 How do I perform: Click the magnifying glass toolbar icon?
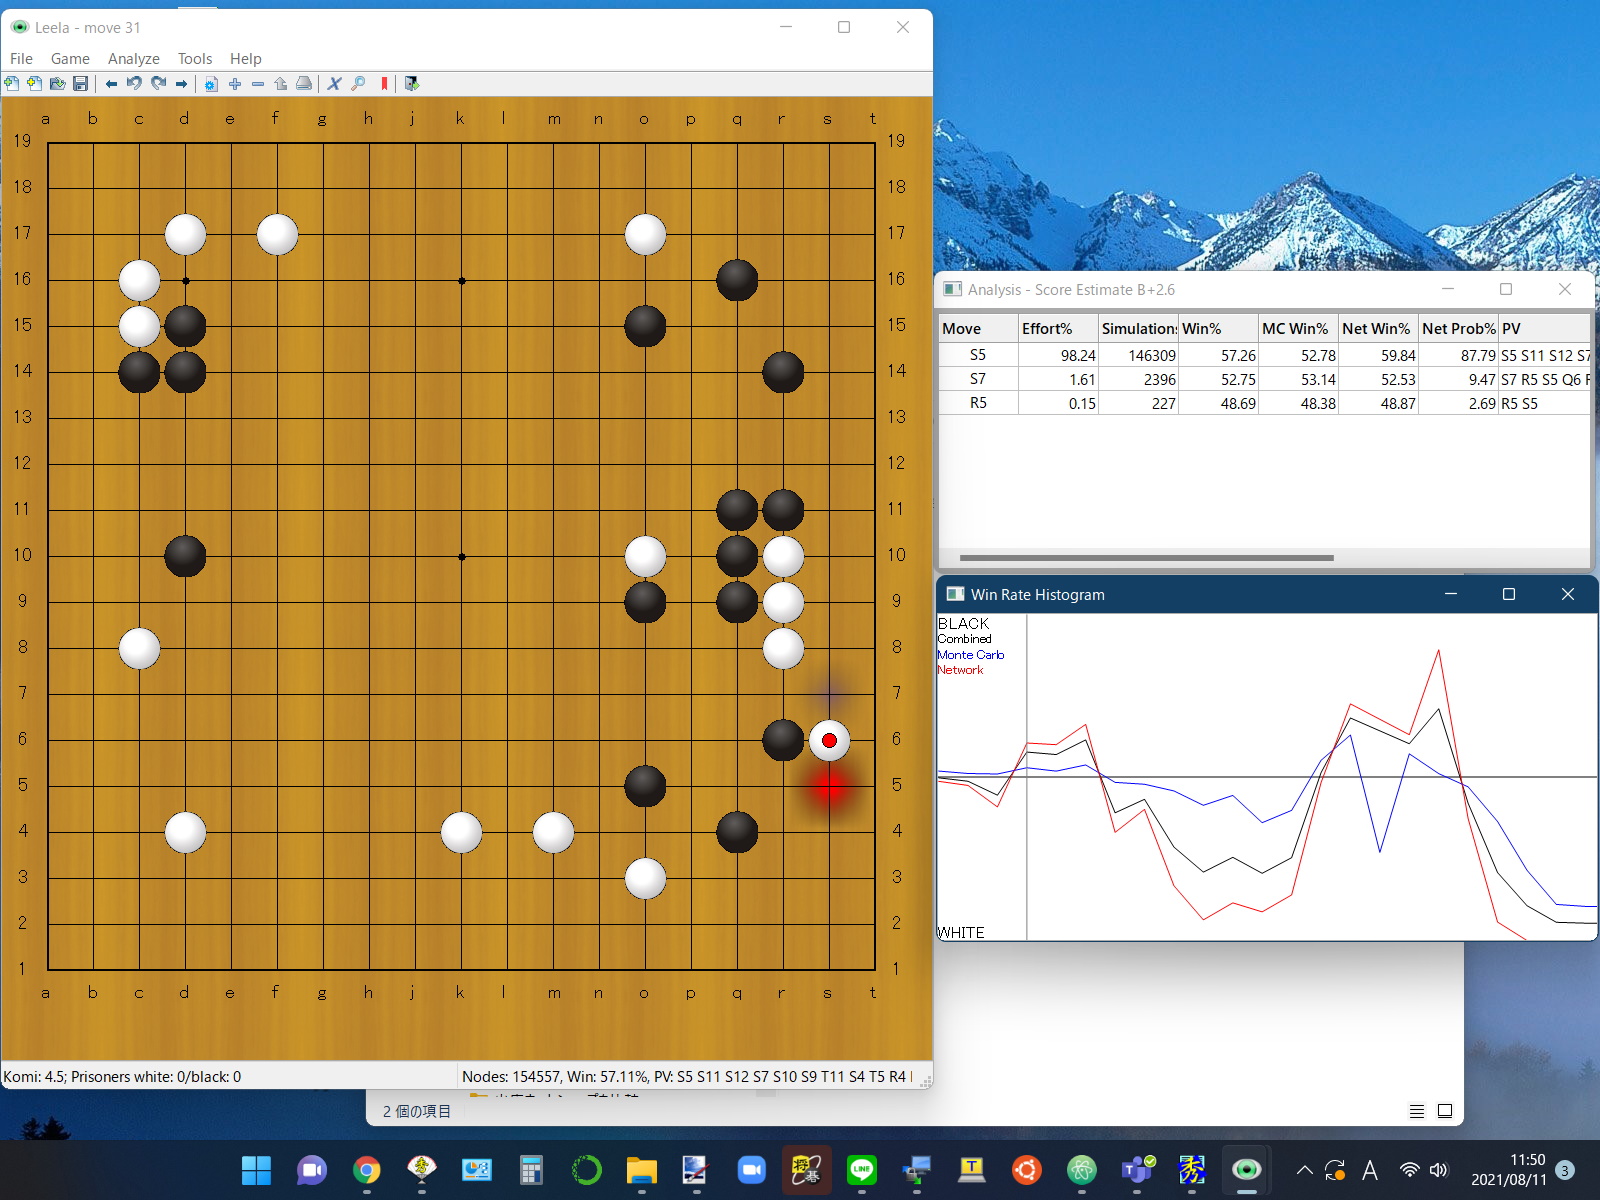pyautogui.click(x=358, y=84)
